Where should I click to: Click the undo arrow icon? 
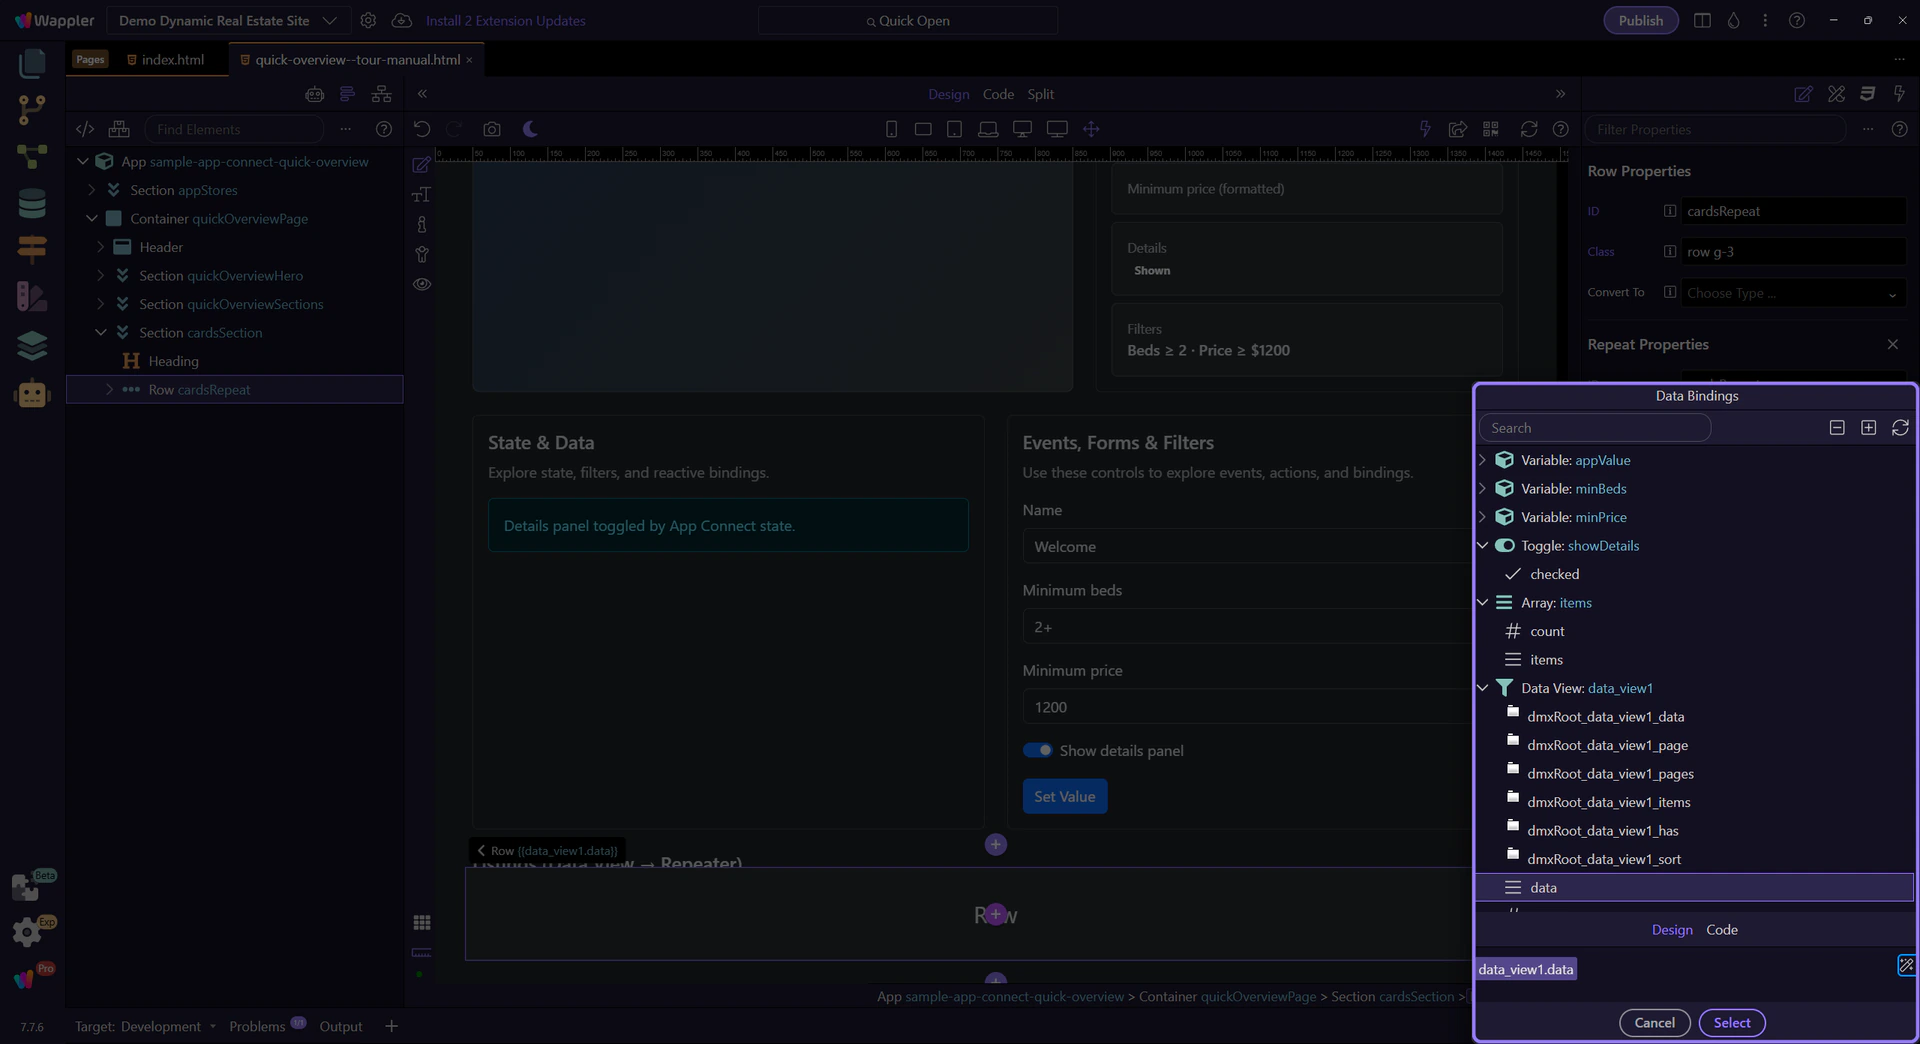click(422, 129)
